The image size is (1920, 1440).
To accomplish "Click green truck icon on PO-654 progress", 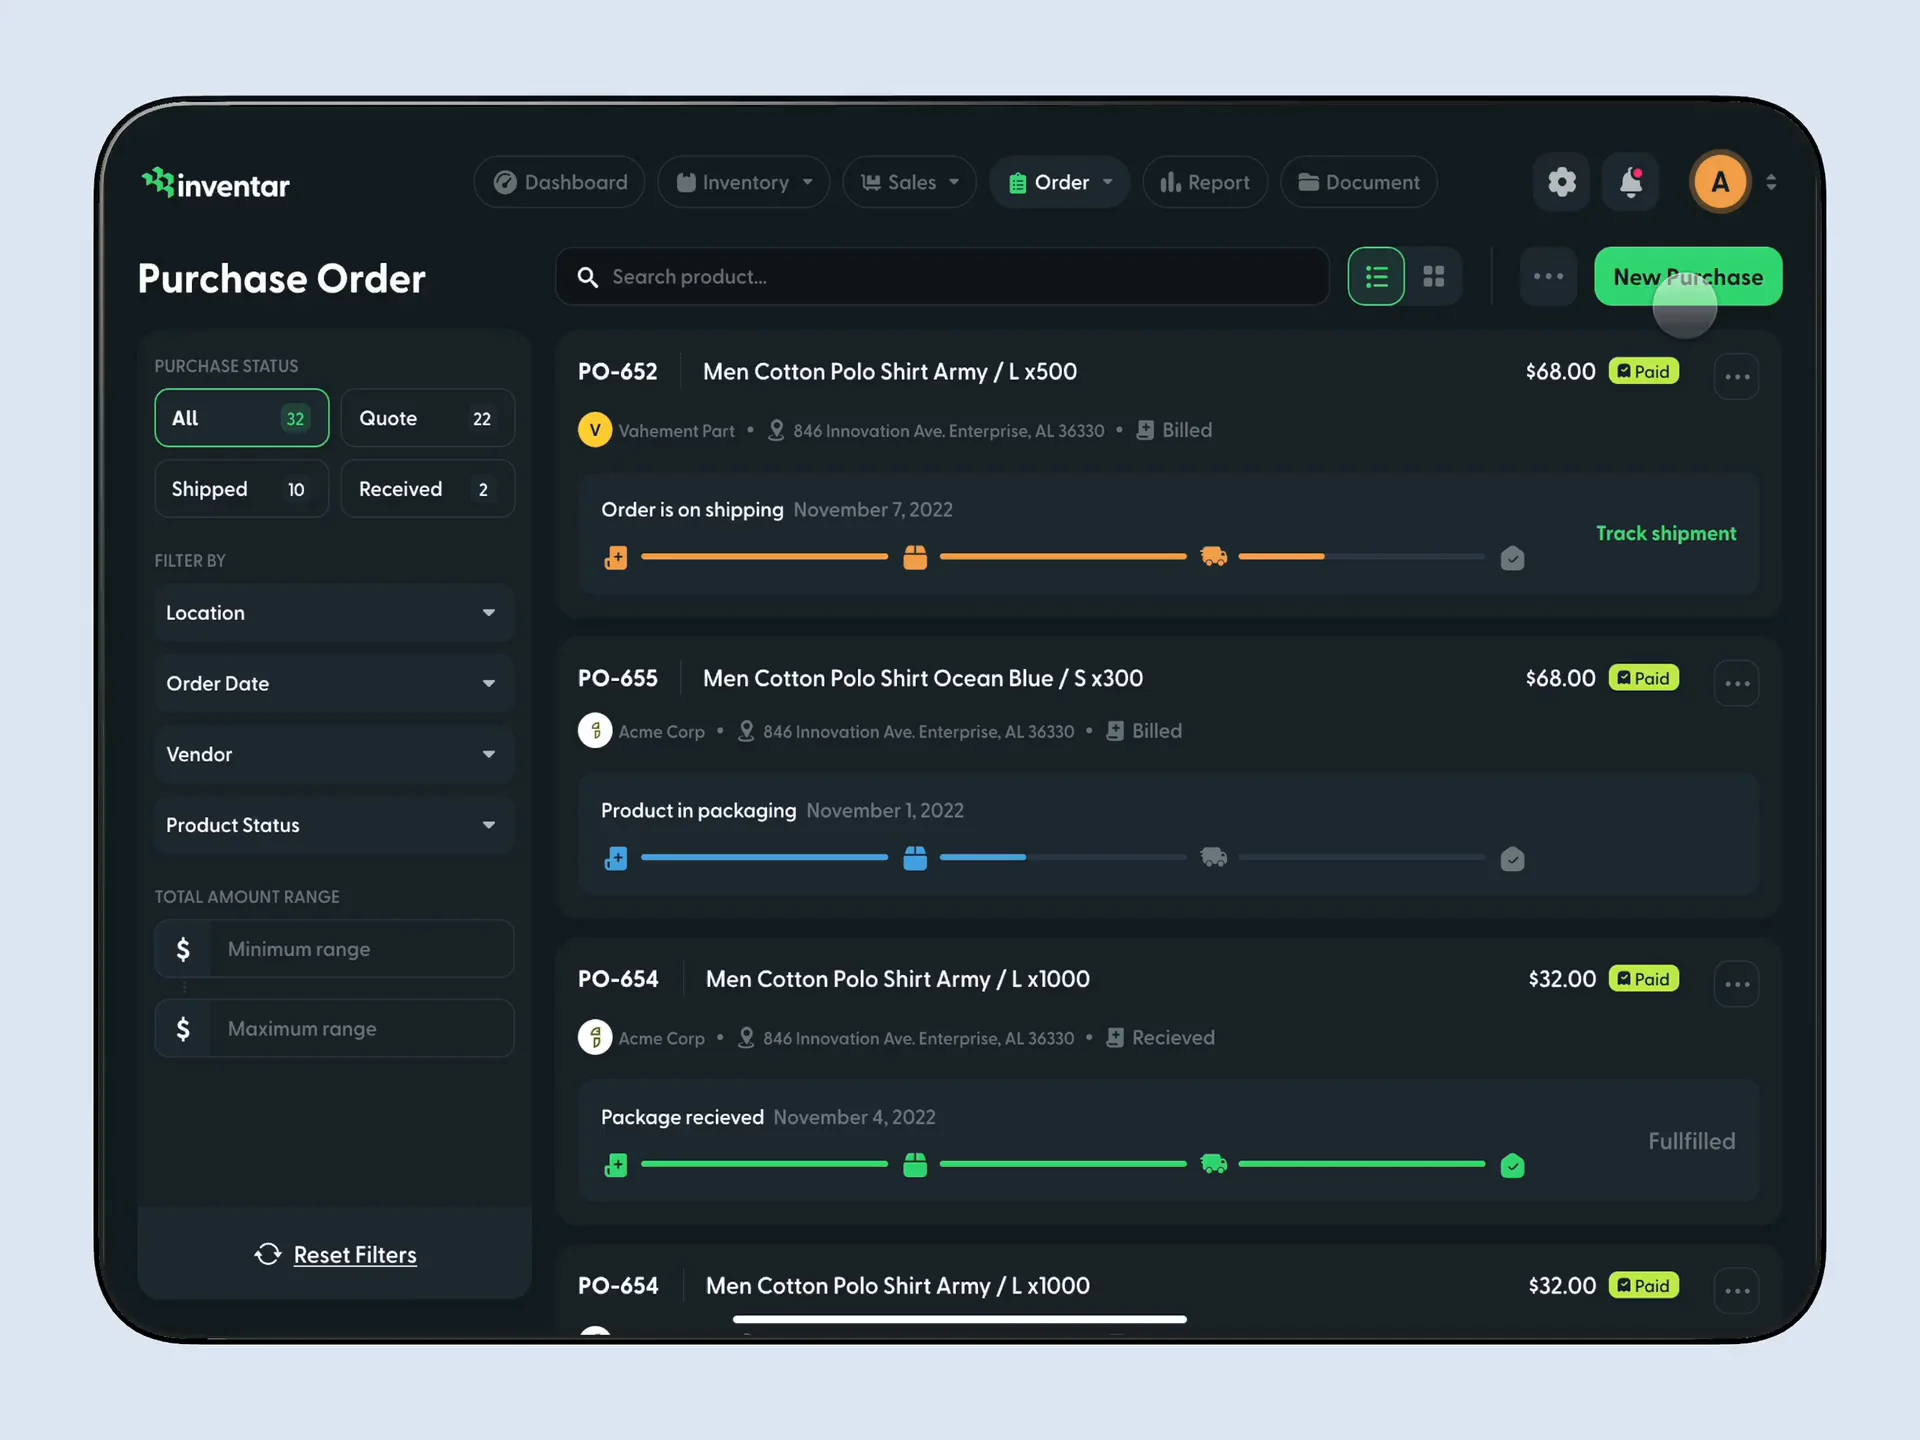I will [1213, 1164].
